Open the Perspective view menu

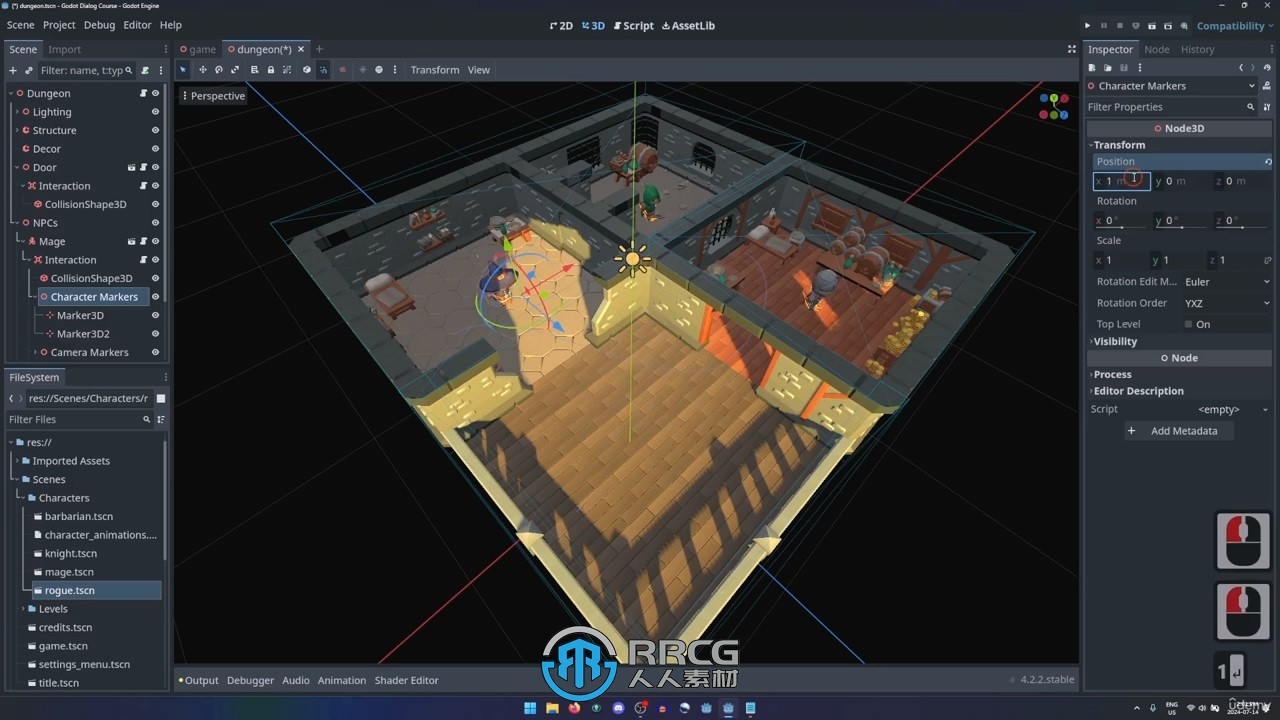coord(212,96)
